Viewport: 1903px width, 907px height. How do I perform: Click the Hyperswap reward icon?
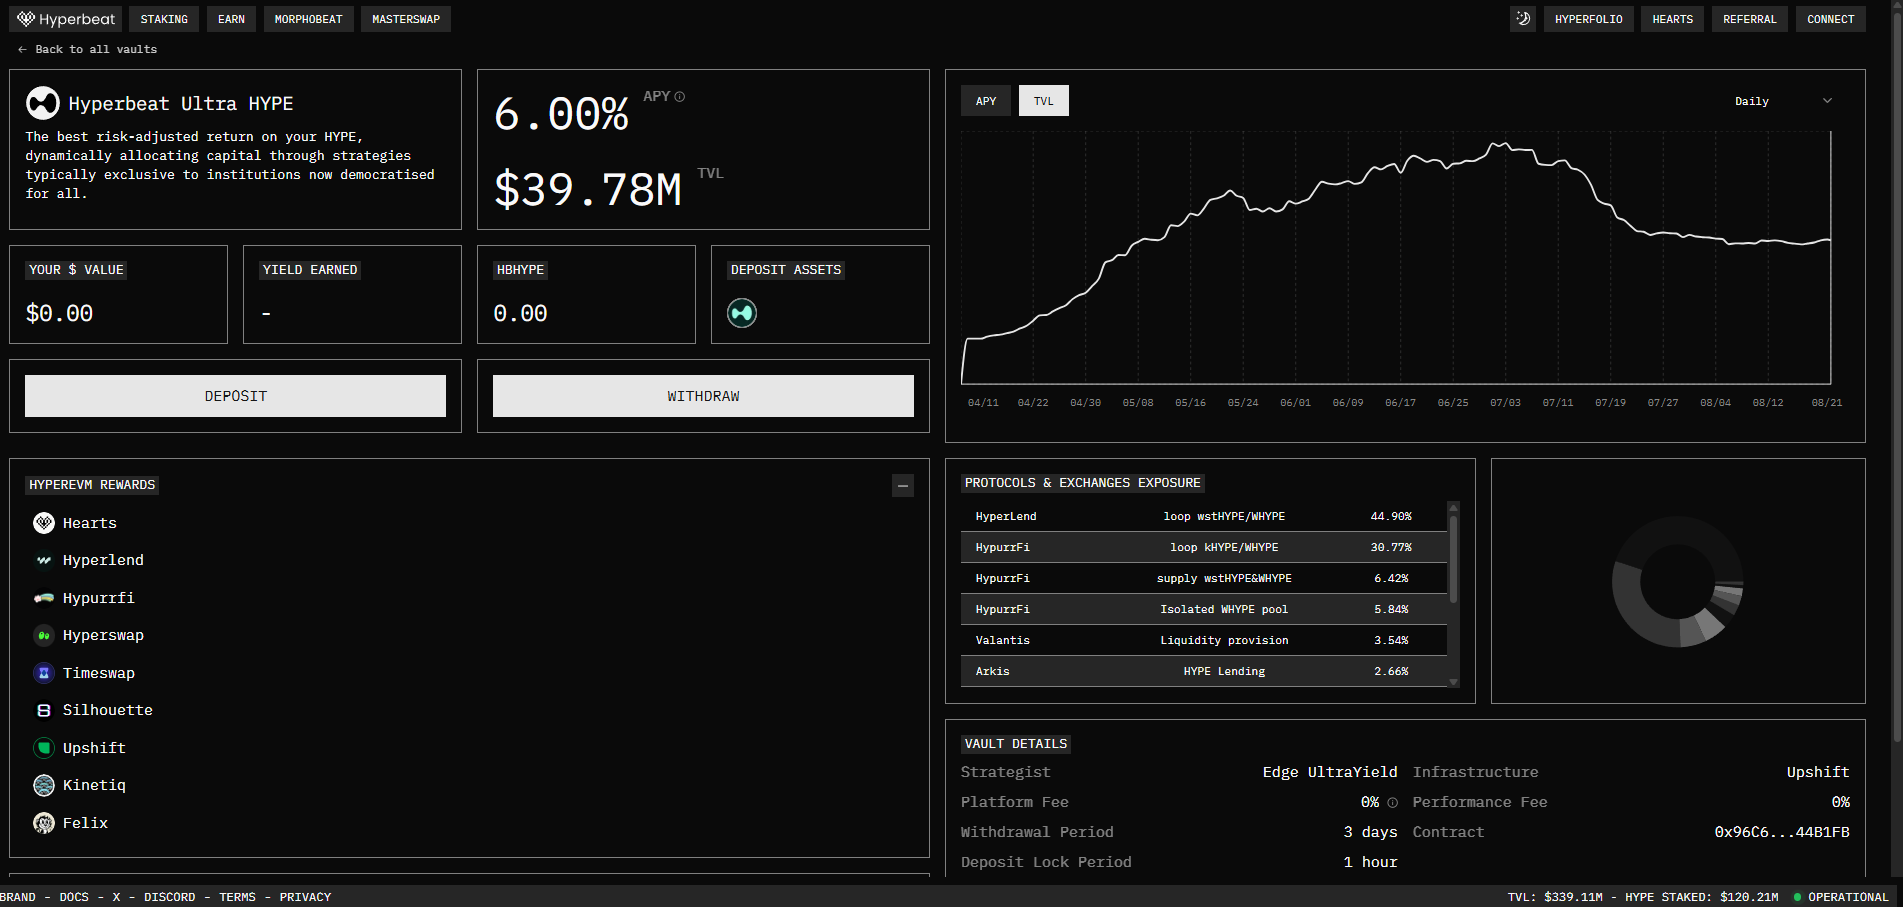[x=44, y=635]
